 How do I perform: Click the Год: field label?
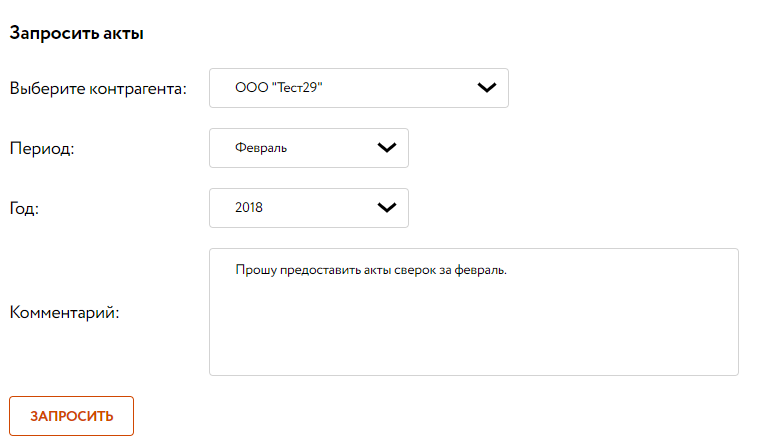point(24,208)
